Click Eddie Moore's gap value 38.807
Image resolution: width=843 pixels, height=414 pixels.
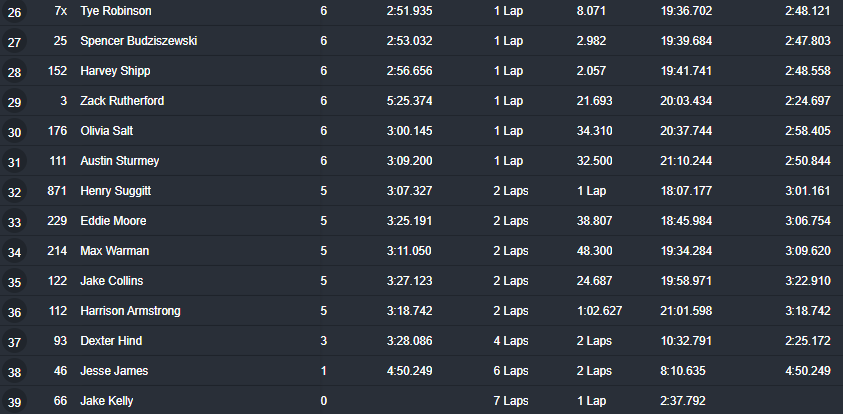tap(594, 221)
